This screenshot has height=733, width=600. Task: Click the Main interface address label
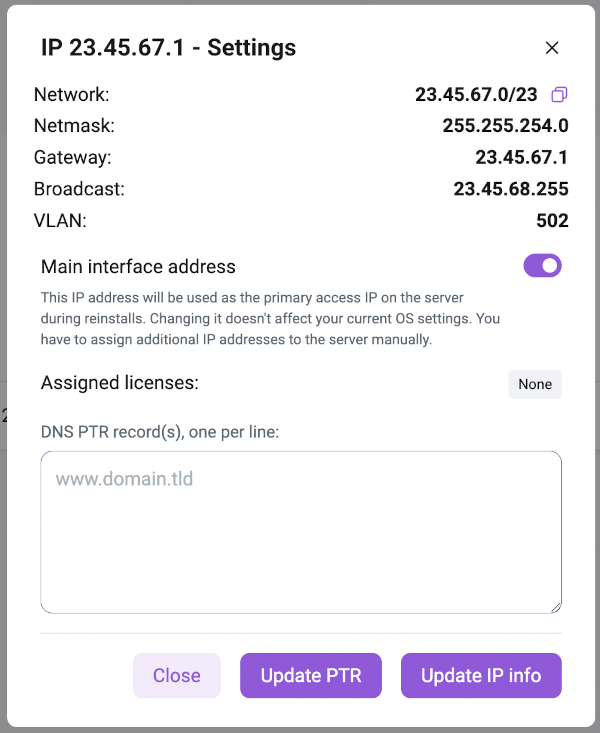click(138, 267)
